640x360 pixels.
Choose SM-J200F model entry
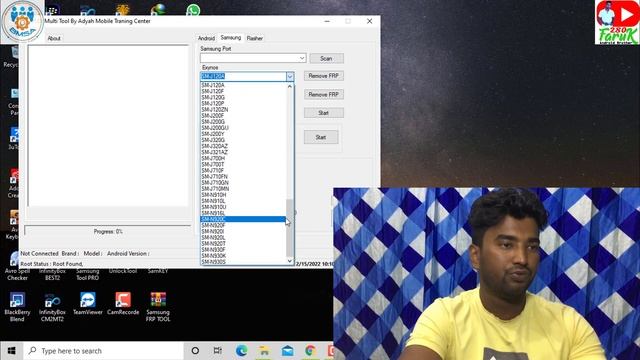243,116
